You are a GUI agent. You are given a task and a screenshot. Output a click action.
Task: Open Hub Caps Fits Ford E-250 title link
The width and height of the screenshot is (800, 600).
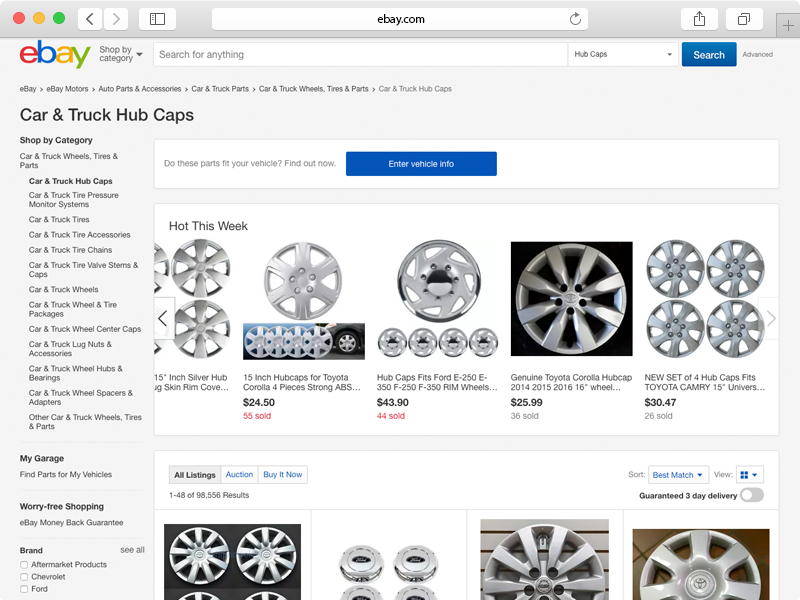click(x=437, y=382)
